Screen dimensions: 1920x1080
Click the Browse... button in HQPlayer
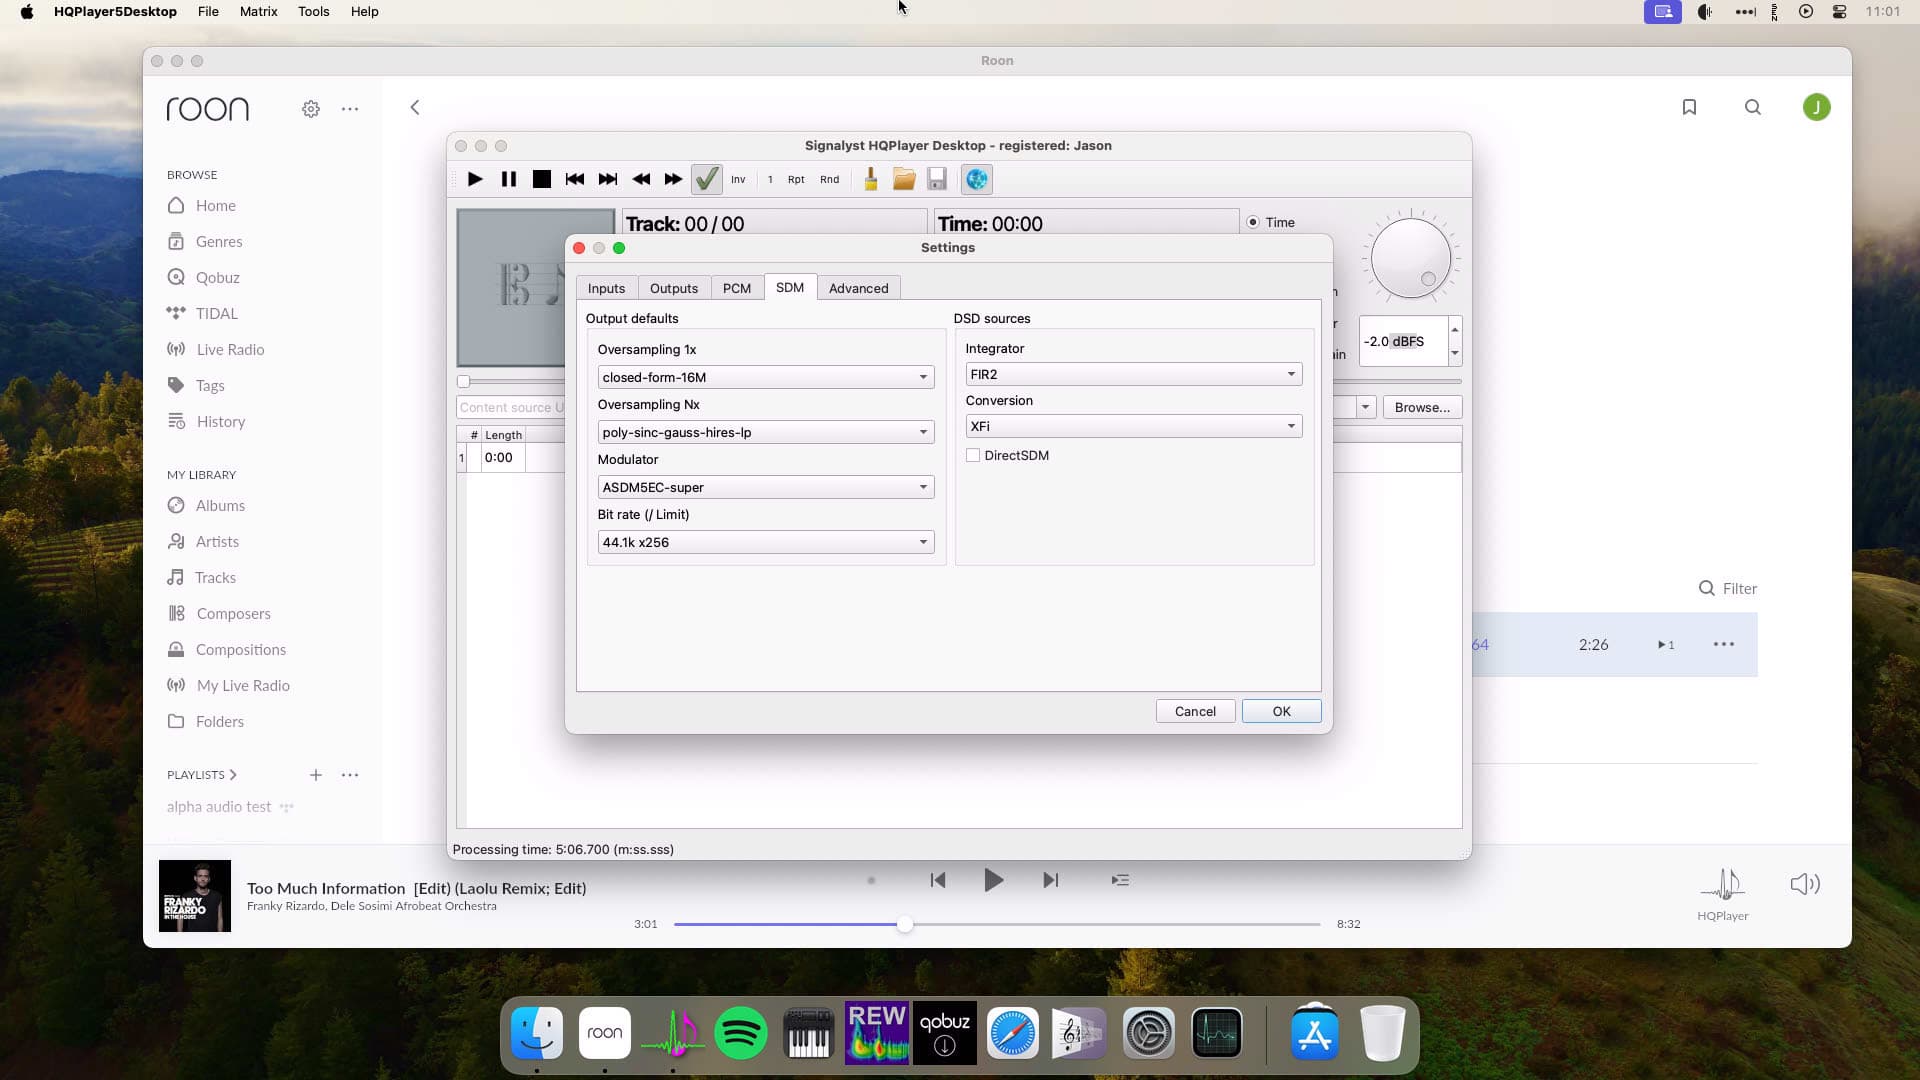tap(1422, 407)
